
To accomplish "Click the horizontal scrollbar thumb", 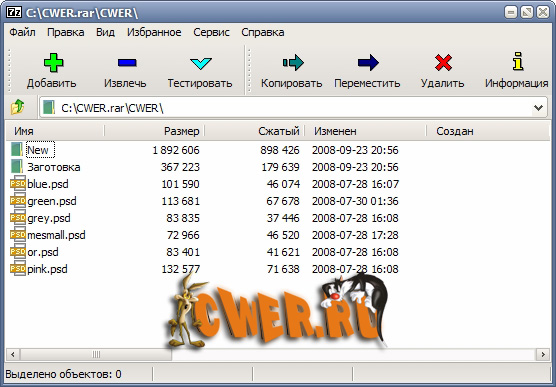I will point(96,354).
